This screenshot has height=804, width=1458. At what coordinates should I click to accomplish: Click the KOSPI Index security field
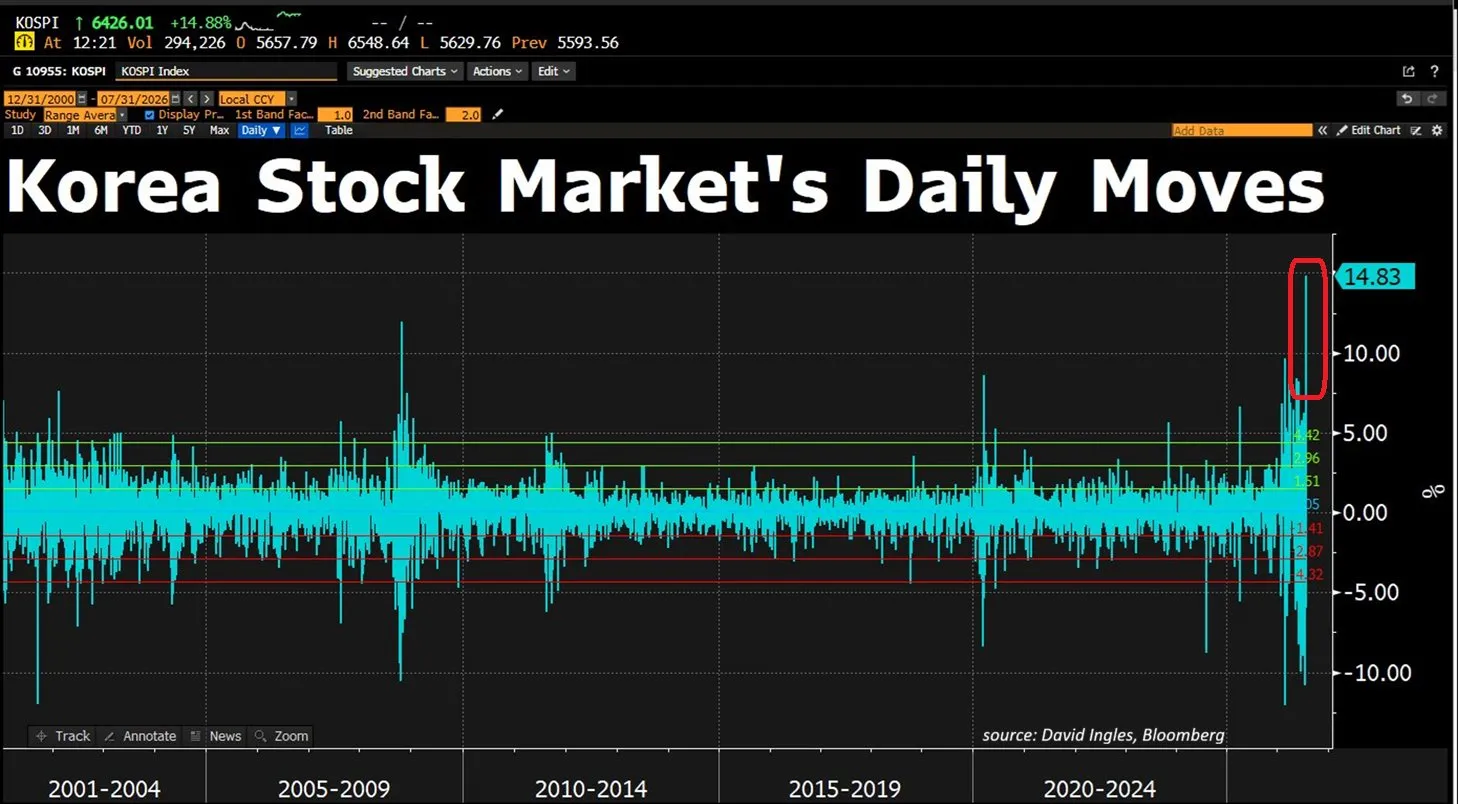click(227, 71)
